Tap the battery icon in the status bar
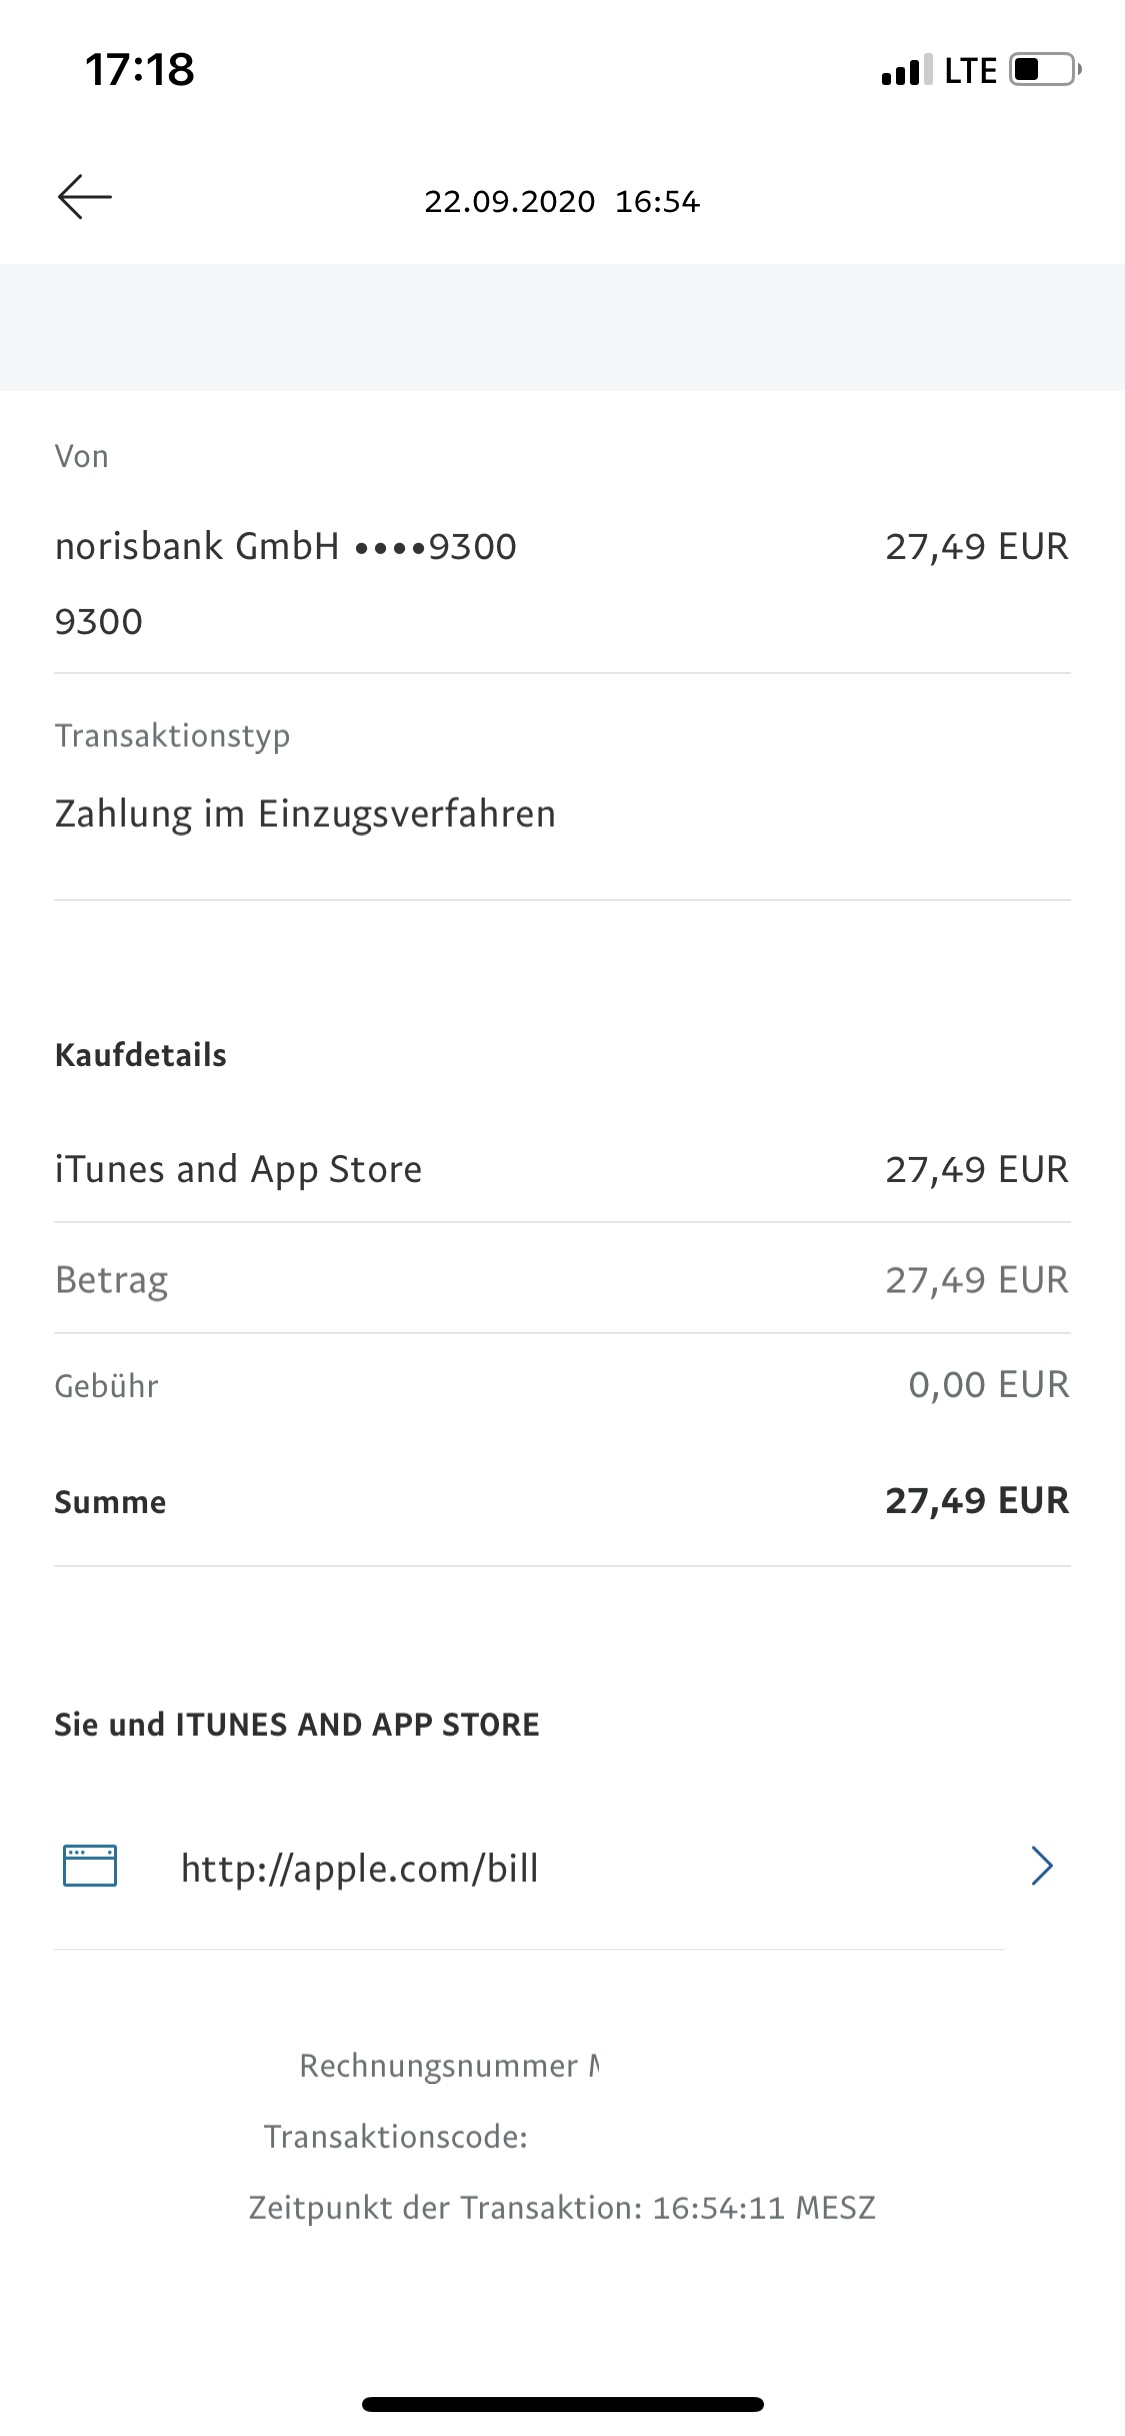The image size is (1125, 2436). click(x=1044, y=70)
